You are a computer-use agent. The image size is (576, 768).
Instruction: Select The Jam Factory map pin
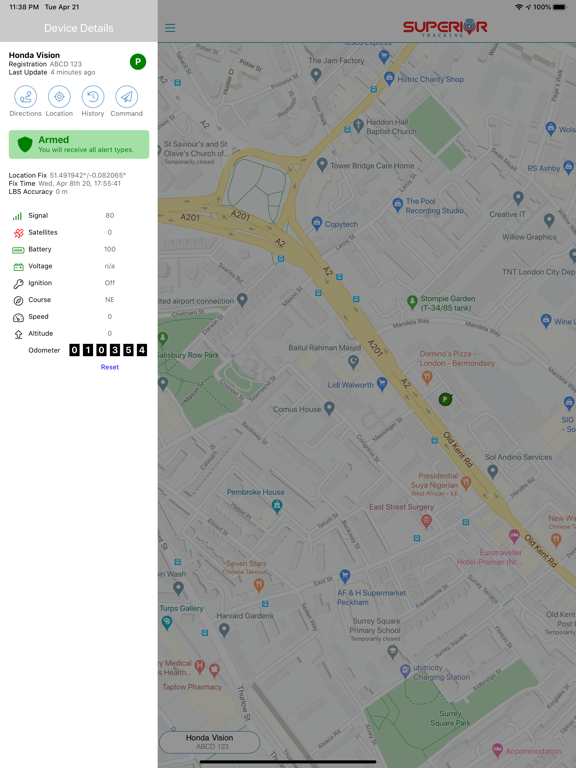tap(316, 74)
